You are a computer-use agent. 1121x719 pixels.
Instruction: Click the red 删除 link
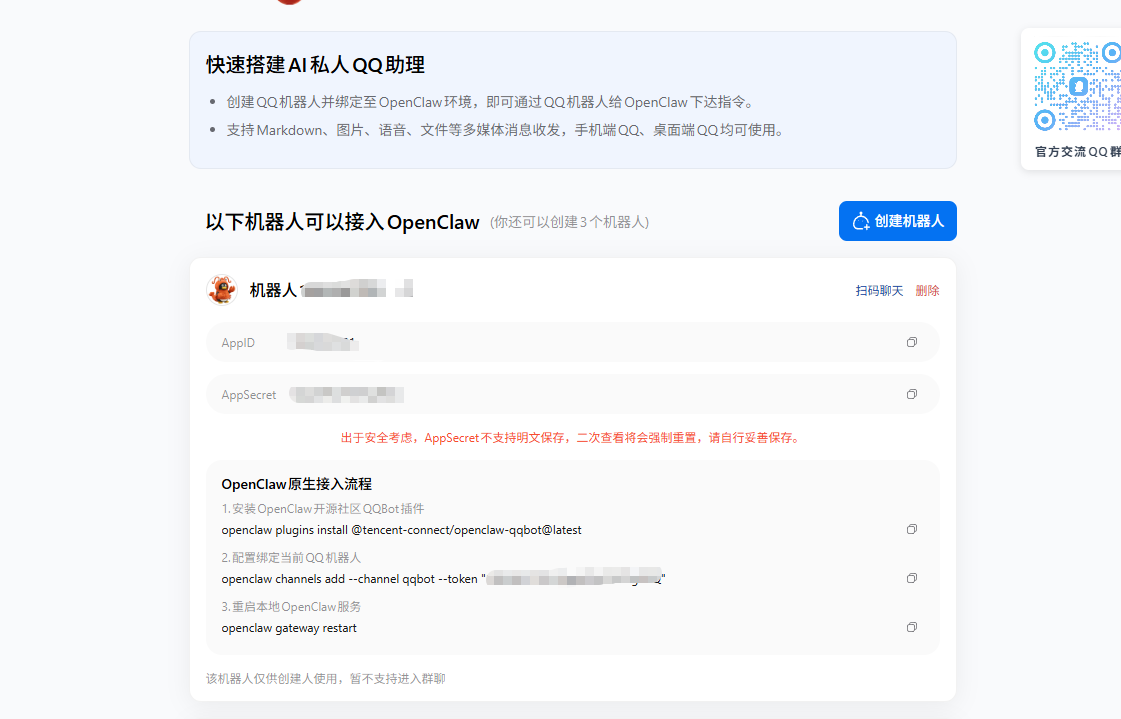pyautogui.click(x=927, y=291)
